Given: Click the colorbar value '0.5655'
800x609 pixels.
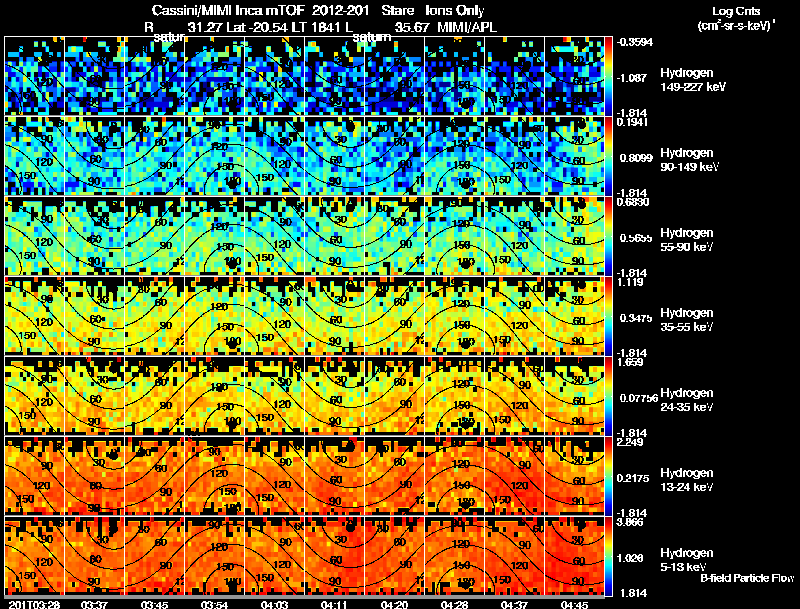Looking at the screenshot, I should click(636, 238).
